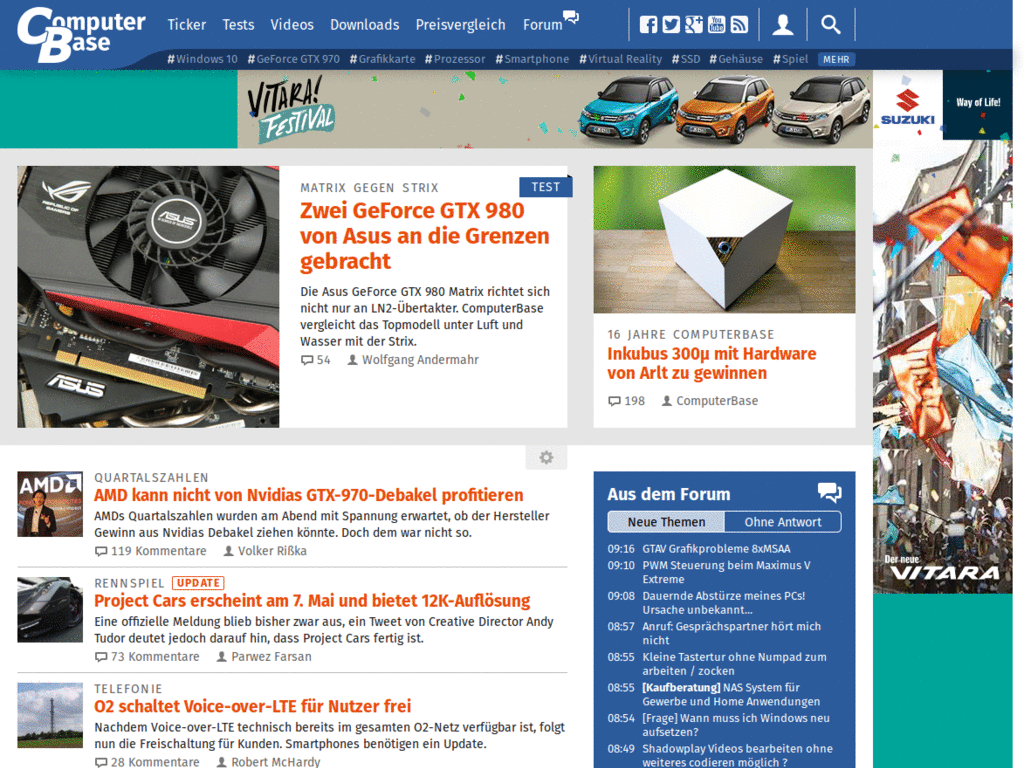Click the #SSD tag
The height and width of the screenshot is (768, 1024).
[686, 59]
